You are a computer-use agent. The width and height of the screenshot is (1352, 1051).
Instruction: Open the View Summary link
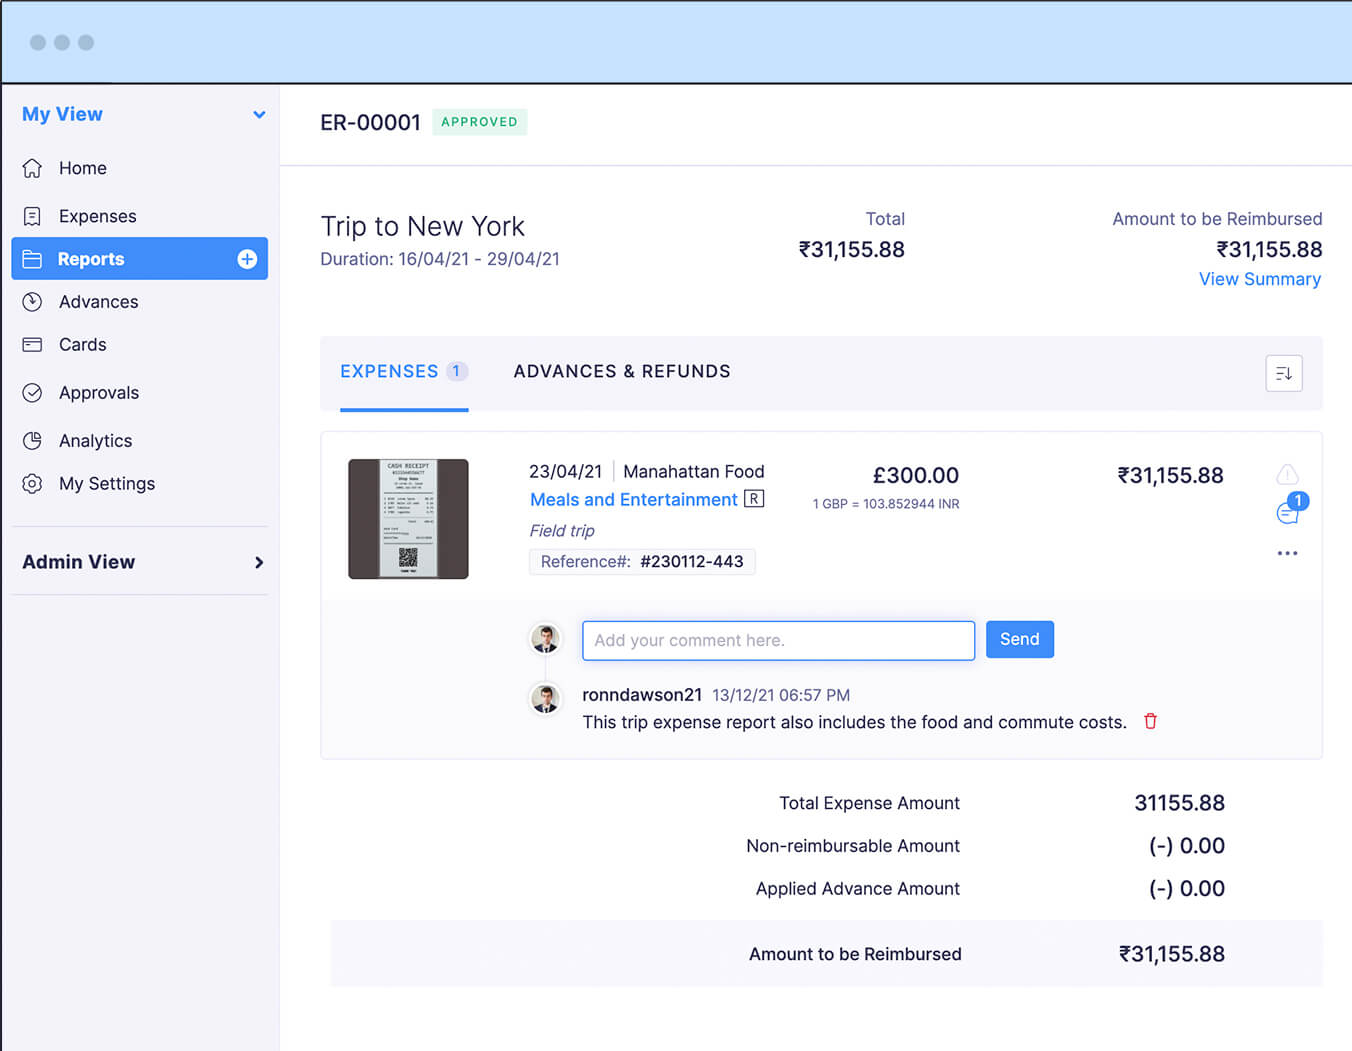tap(1259, 279)
